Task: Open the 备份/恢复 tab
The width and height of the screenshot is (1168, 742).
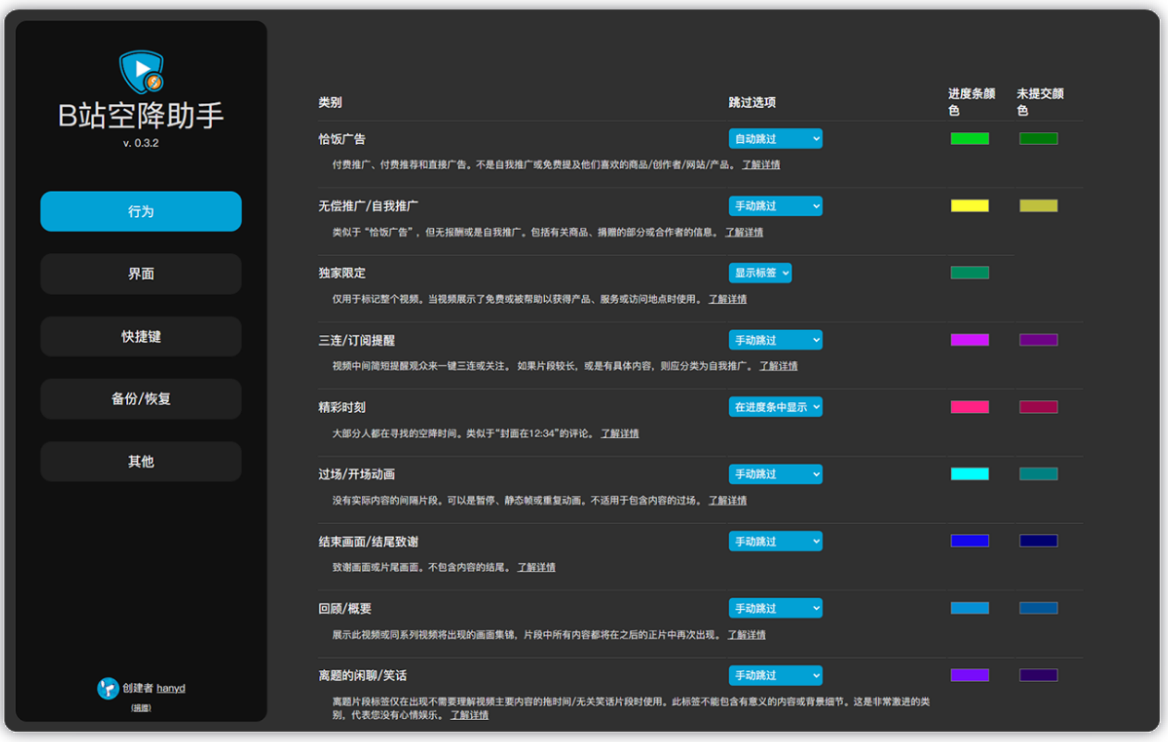Action: [141, 399]
